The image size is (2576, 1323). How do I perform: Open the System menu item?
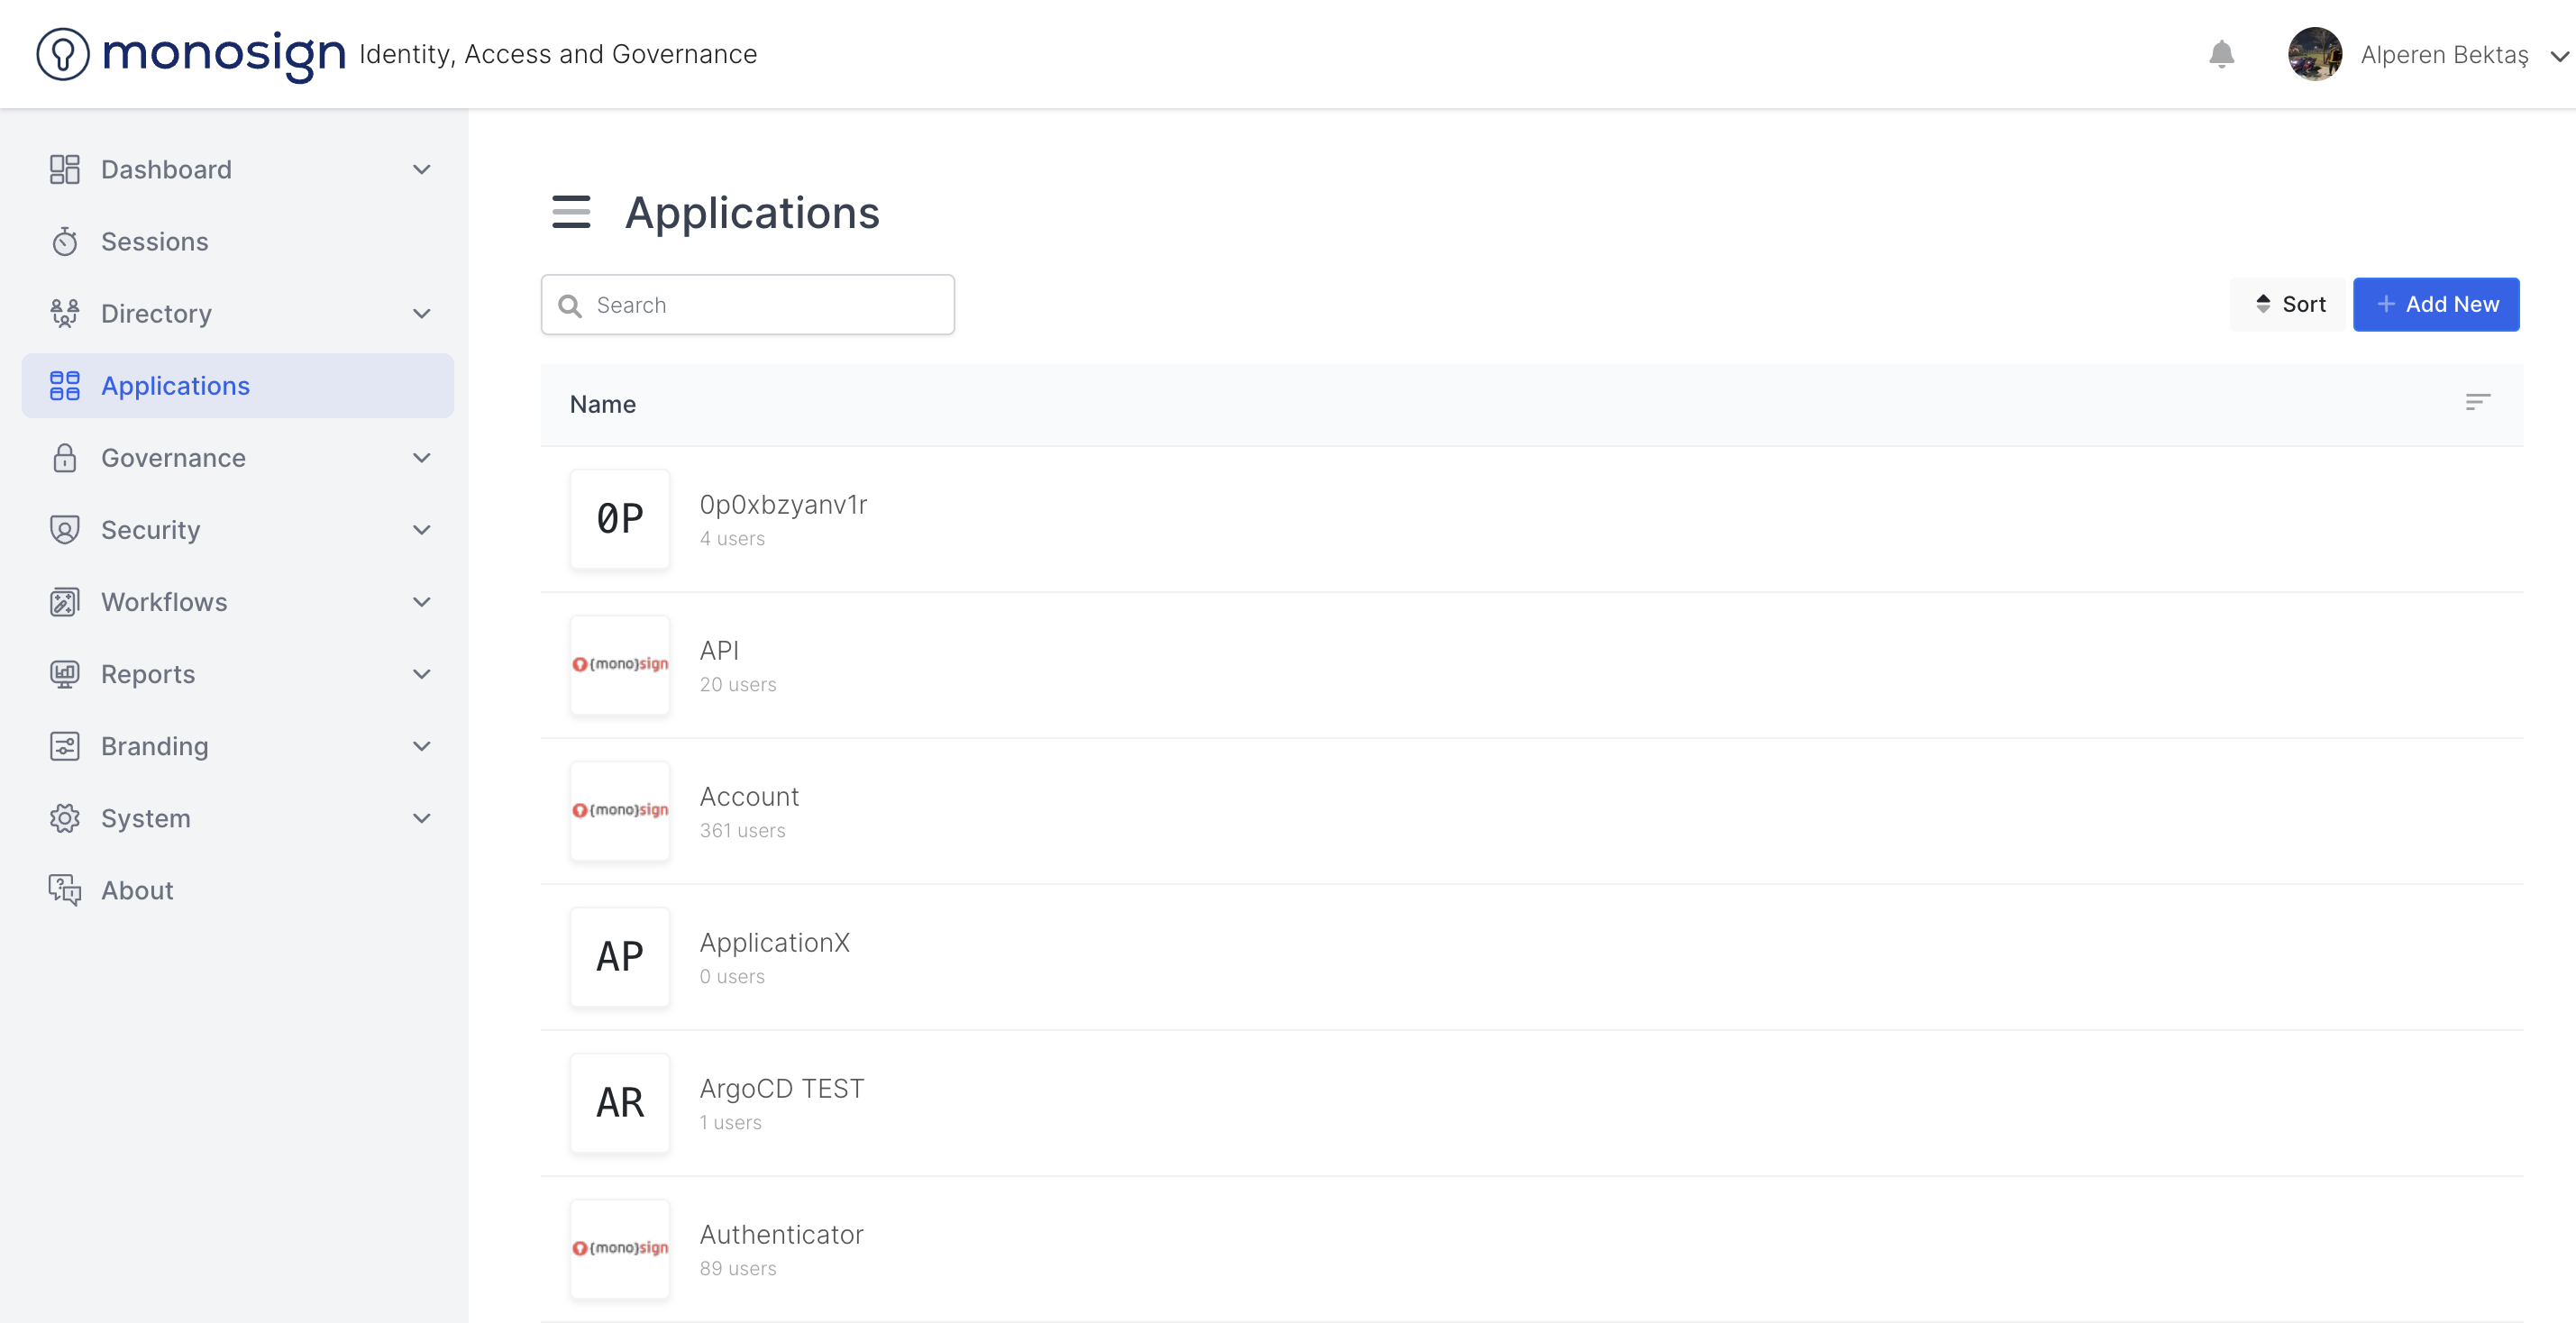tap(146, 818)
